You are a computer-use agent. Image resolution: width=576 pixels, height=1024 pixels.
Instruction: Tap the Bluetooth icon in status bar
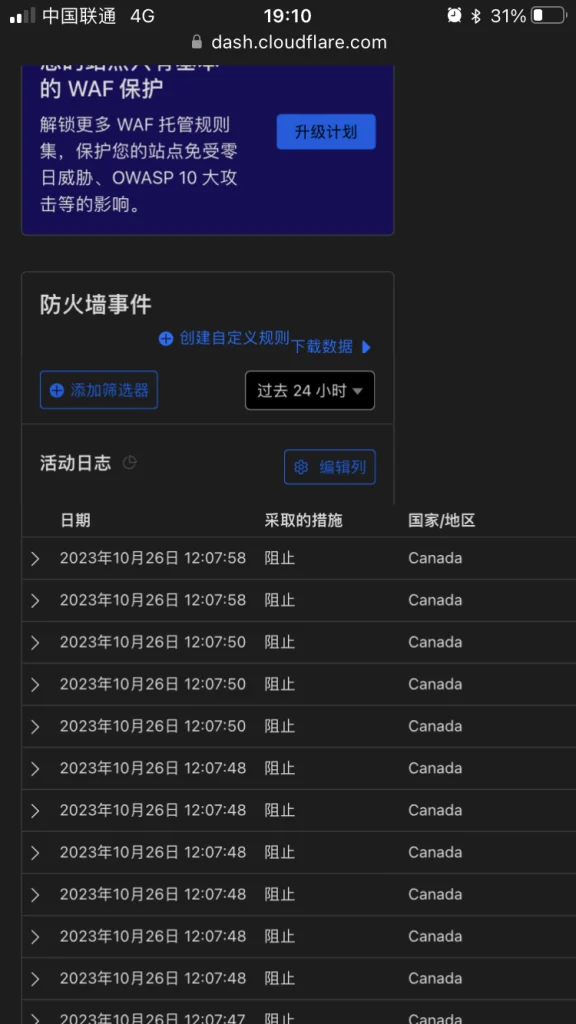[476, 16]
